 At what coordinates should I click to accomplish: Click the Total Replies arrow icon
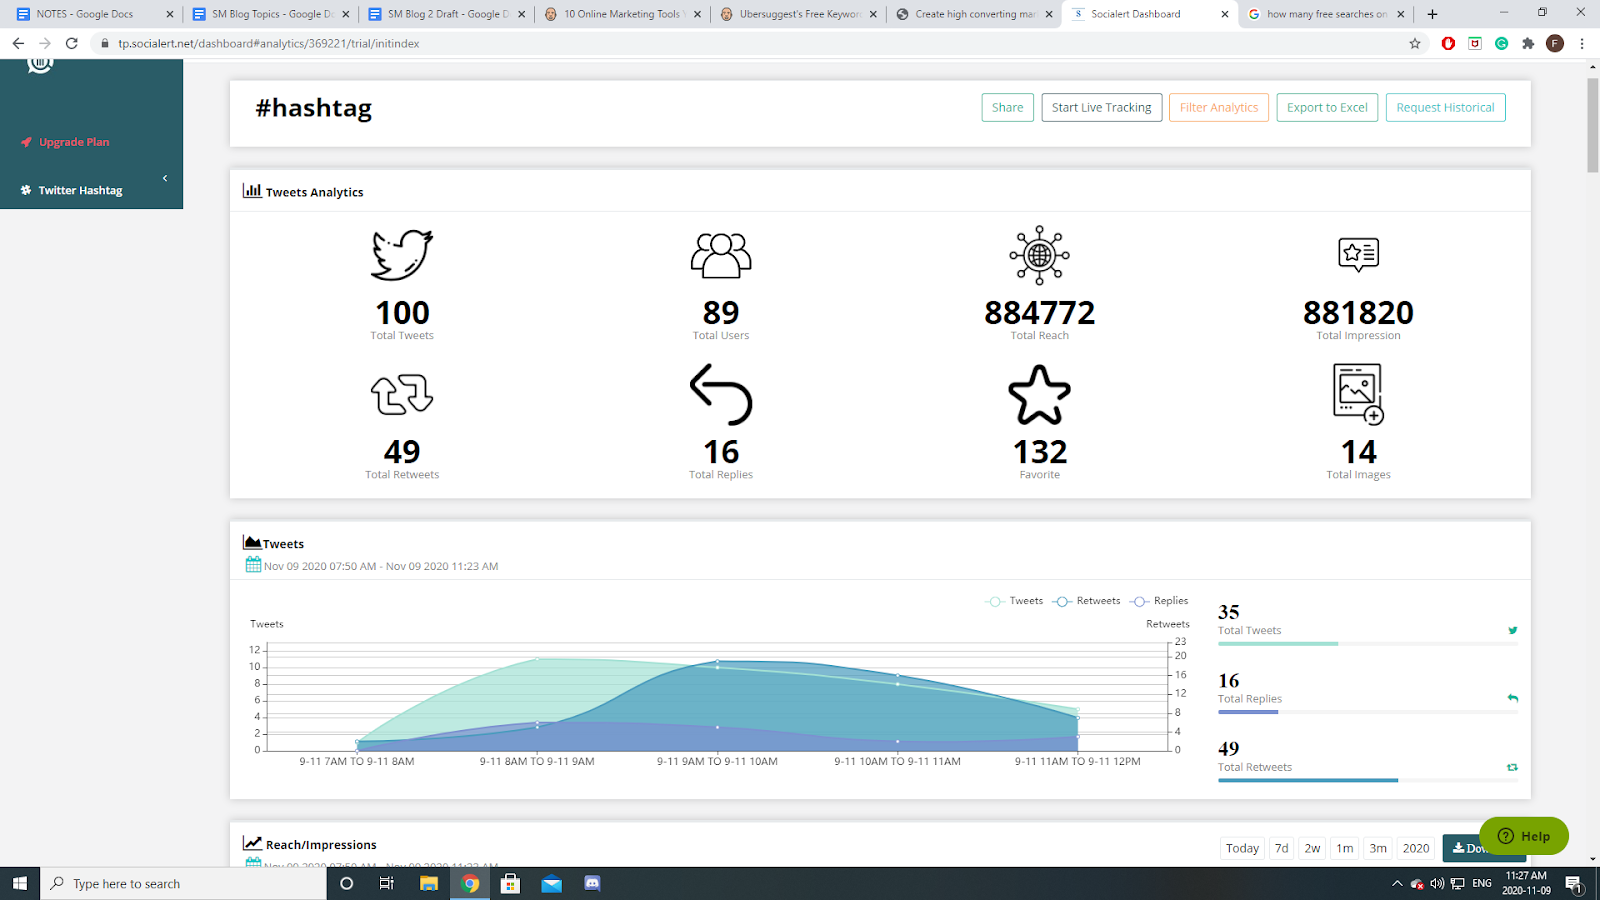(721, 394)
